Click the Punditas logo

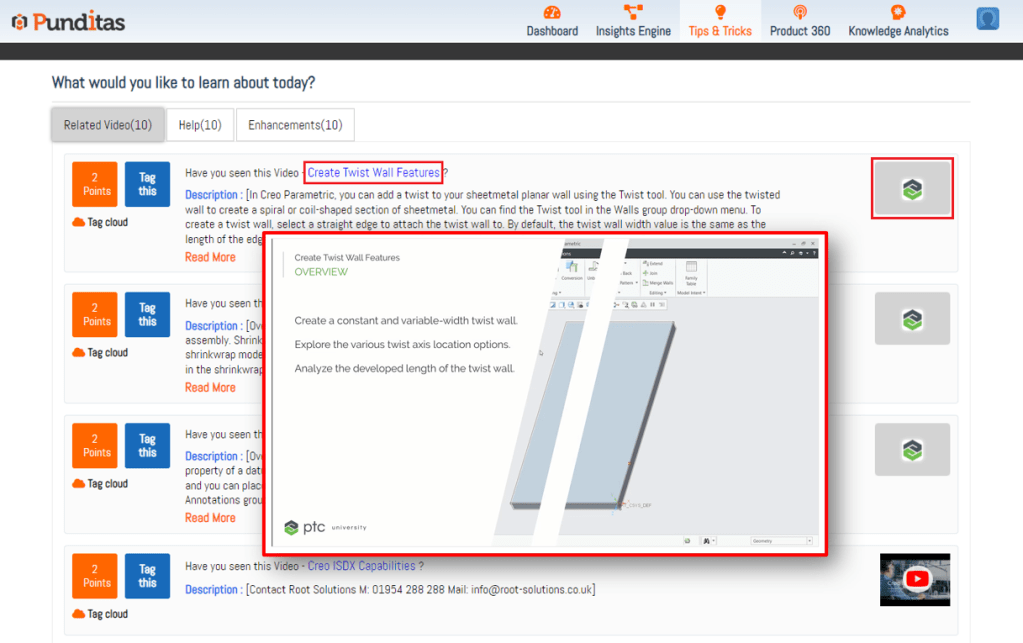pos(68,21)
